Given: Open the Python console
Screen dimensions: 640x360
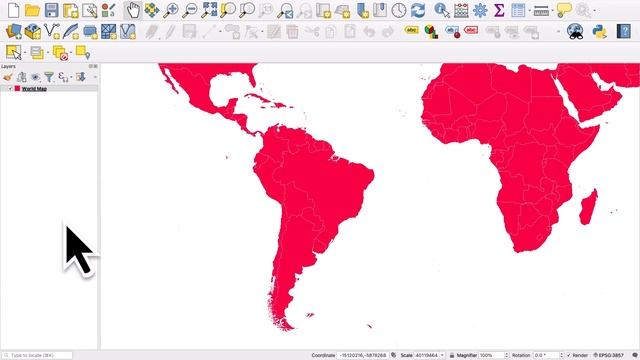Looking at the screenshot, I should 599,31.
